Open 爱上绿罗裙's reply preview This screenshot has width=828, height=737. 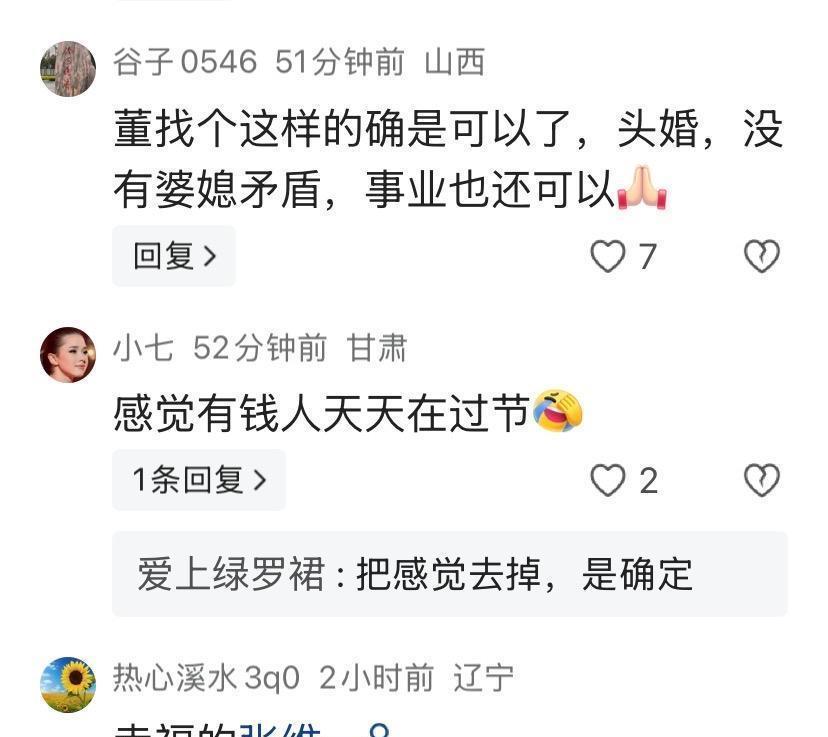449,574
